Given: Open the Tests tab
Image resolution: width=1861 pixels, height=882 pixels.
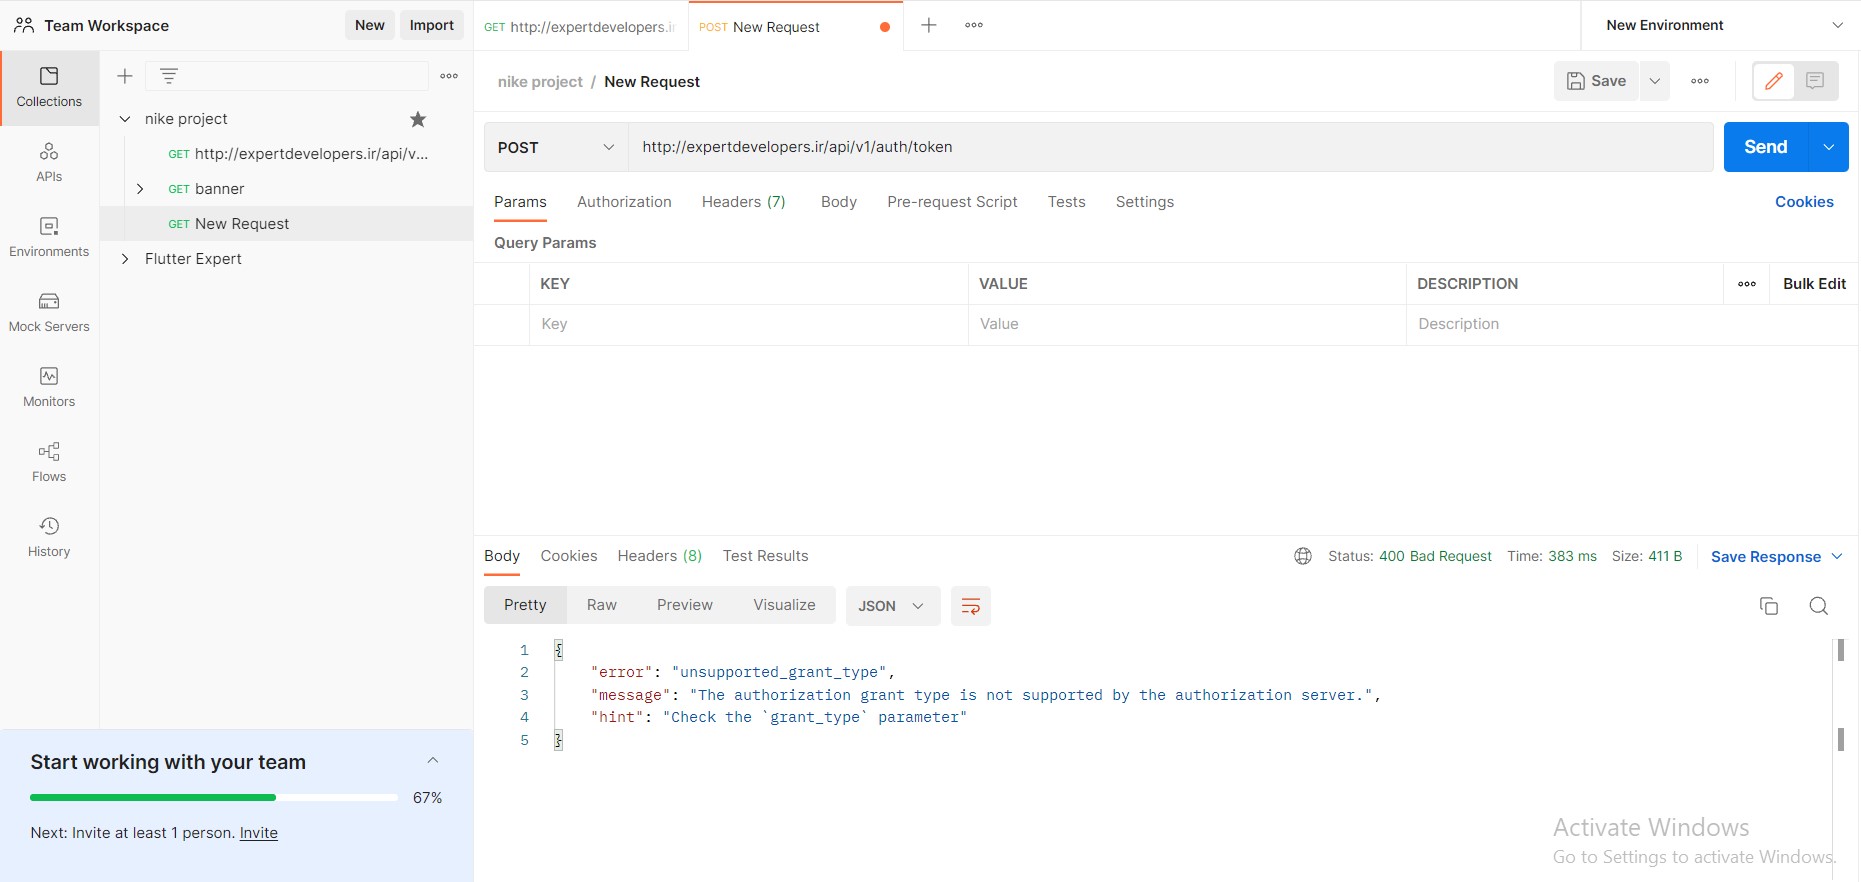Looking at the screenshot, I should tap(1066, 202).
